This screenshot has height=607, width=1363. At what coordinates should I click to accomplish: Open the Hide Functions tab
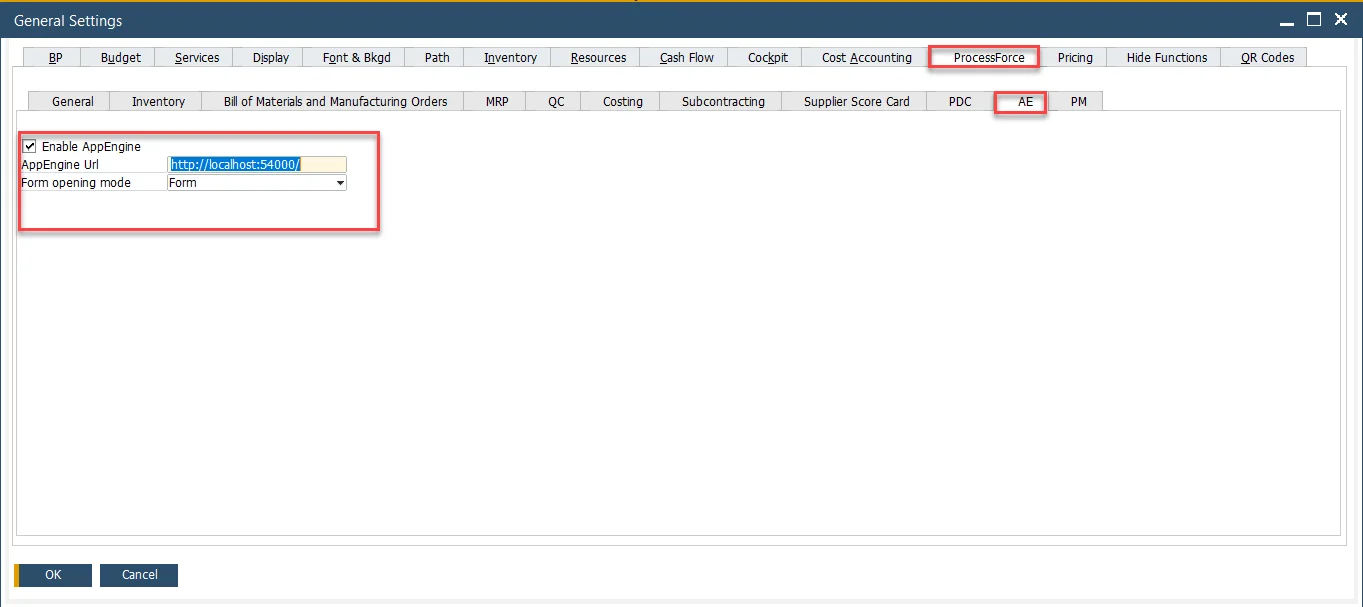(x=1166, y=57)
